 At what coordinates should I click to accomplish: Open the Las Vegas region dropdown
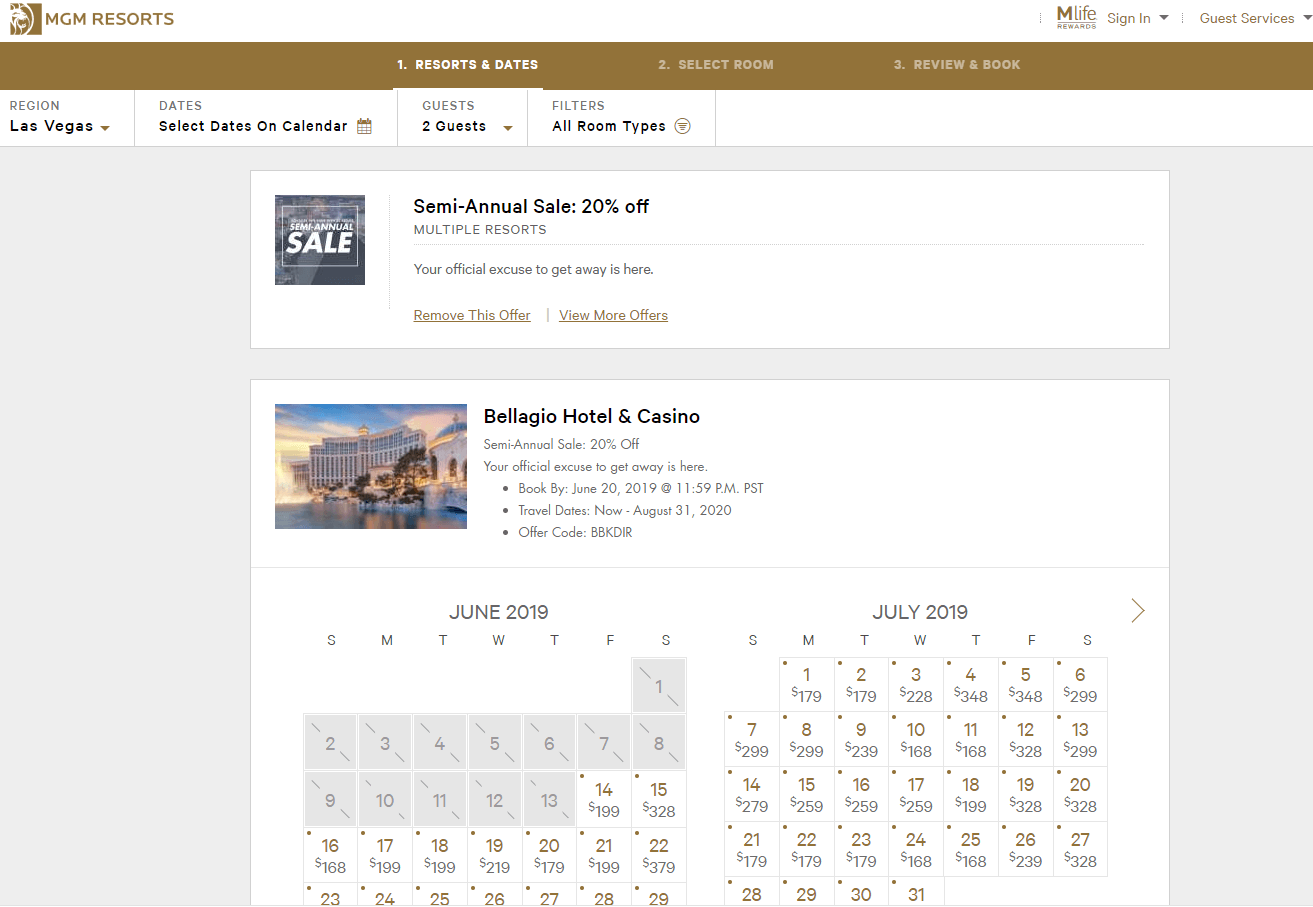tap(60, 126)
